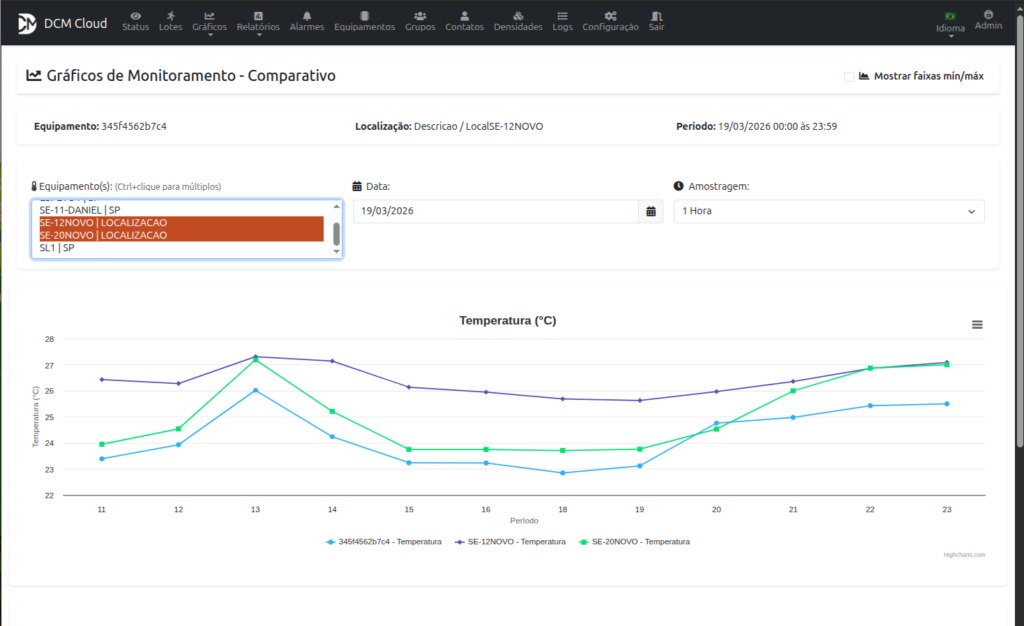Go to Grupos via the people icon

tap(420, 16)
